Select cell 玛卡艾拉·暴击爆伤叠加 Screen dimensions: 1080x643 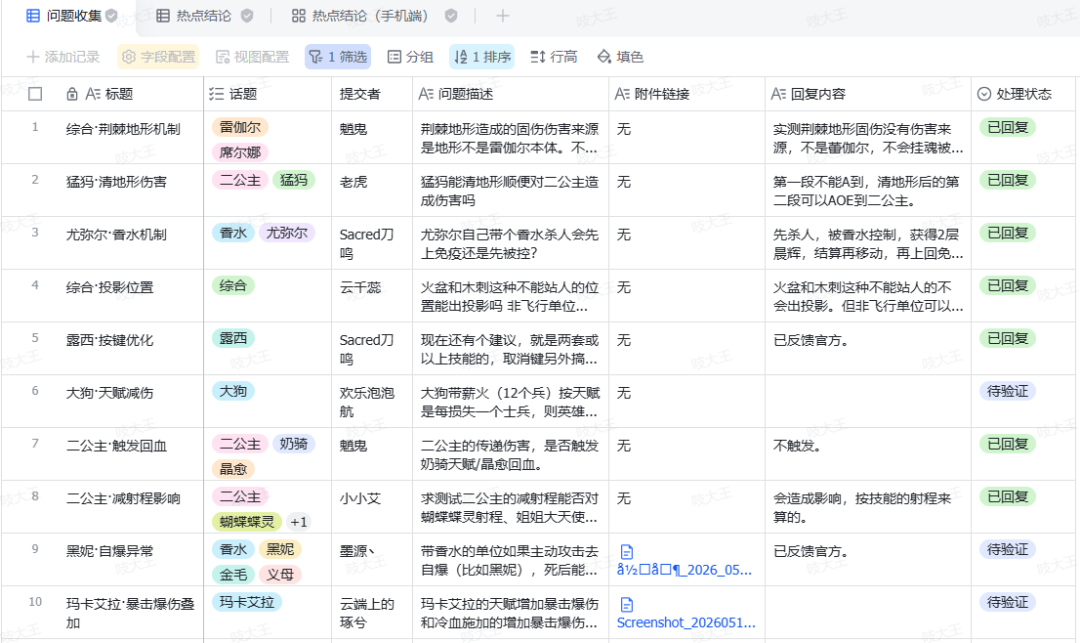click(131, 613)
